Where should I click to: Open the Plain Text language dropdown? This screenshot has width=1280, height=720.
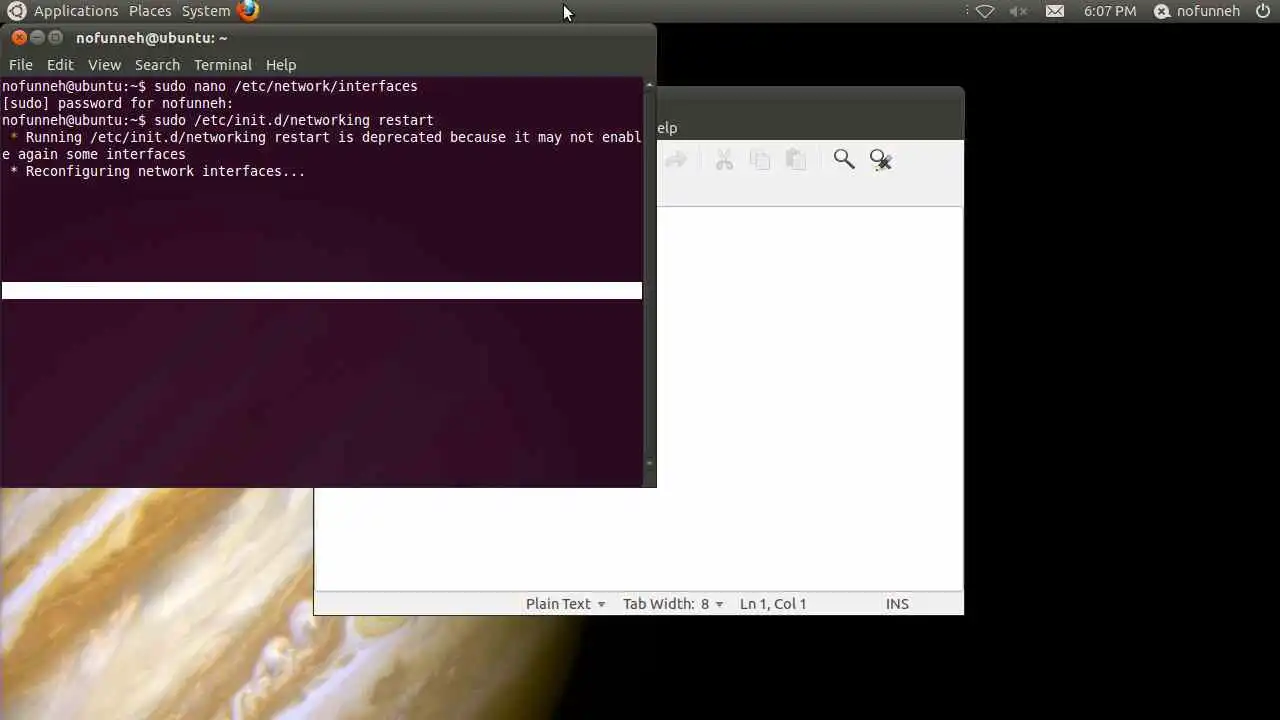[x=566, y=604]
